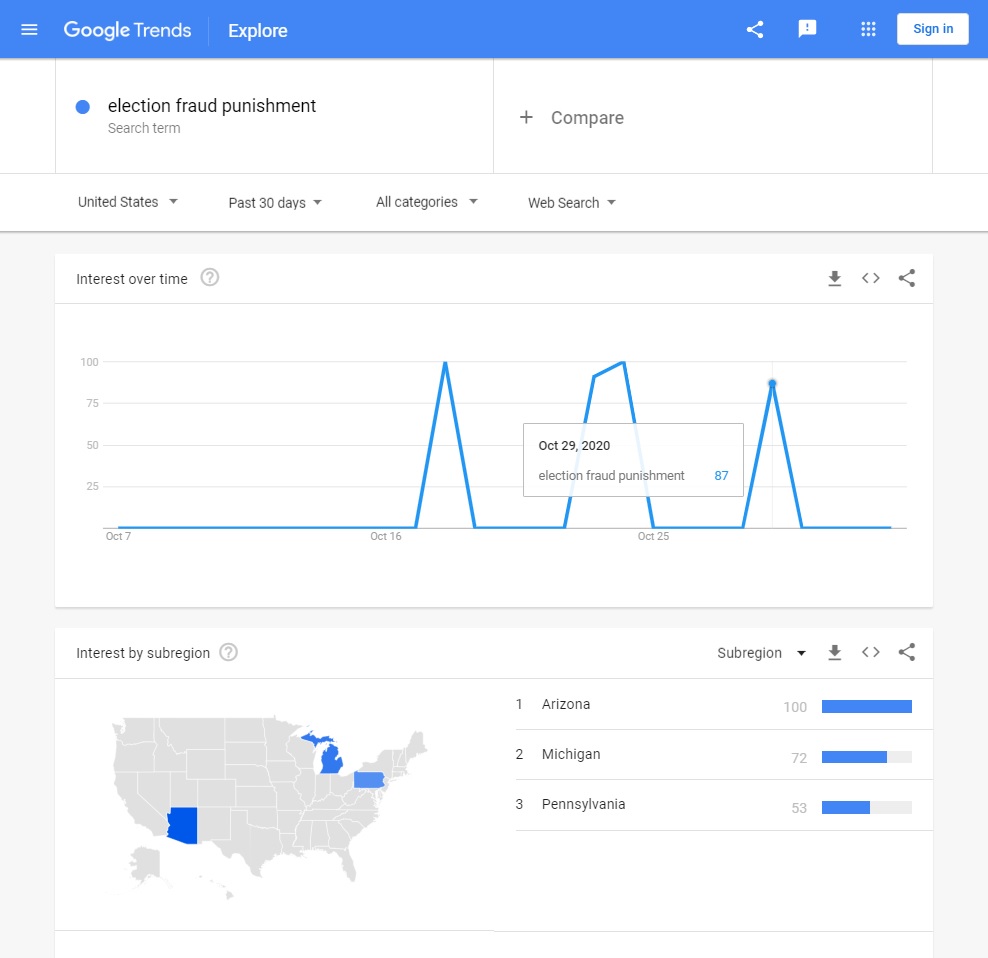Click the share icon in header
988x958 pixels.
755,29
